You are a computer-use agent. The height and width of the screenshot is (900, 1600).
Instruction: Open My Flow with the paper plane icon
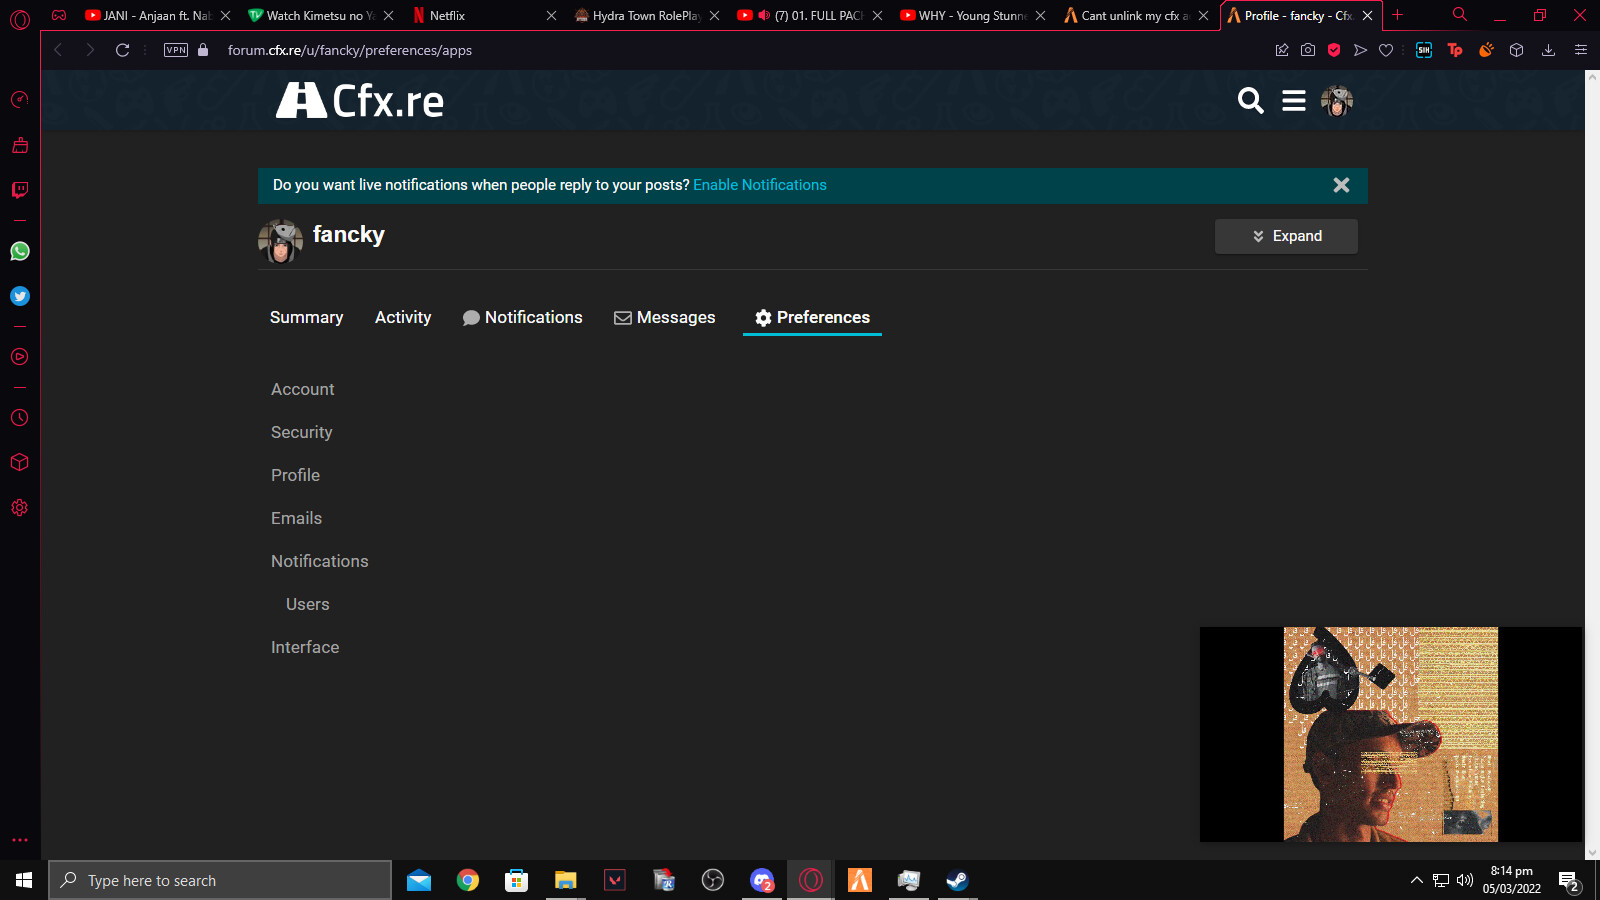tap(1360, 50)
